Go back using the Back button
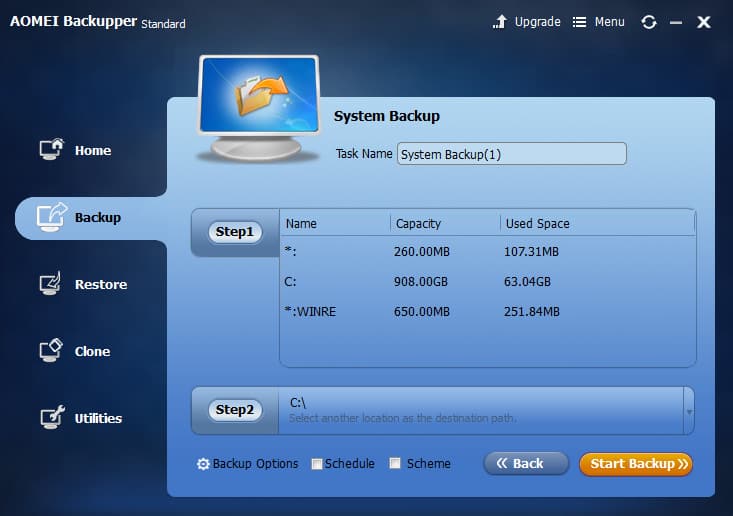 [526, 464]
